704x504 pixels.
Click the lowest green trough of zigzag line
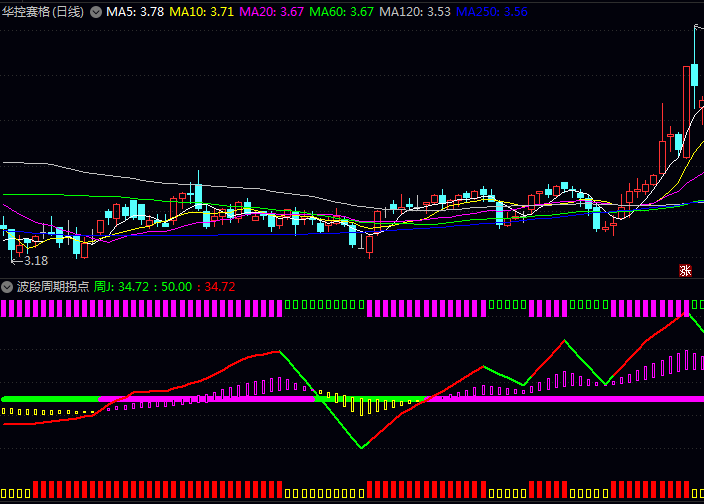click(361, 447)
